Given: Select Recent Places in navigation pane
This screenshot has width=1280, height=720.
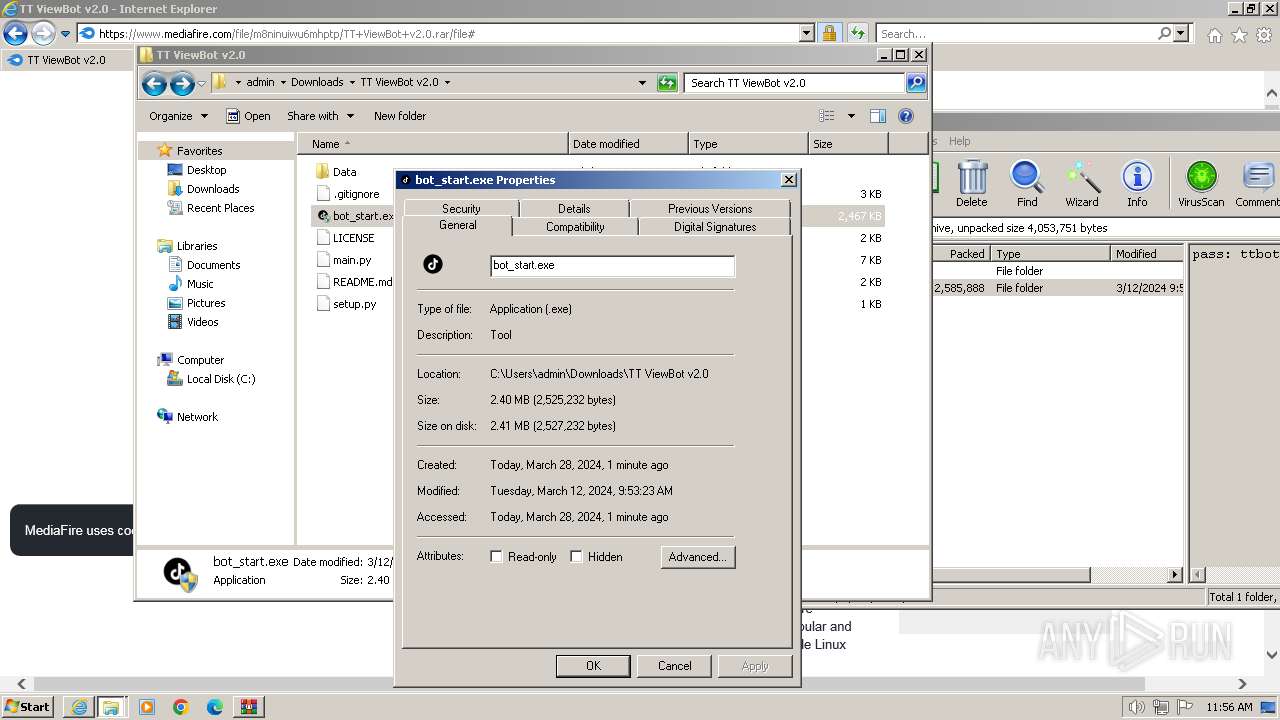Looking at the screenshot, I should click(220, 208).
